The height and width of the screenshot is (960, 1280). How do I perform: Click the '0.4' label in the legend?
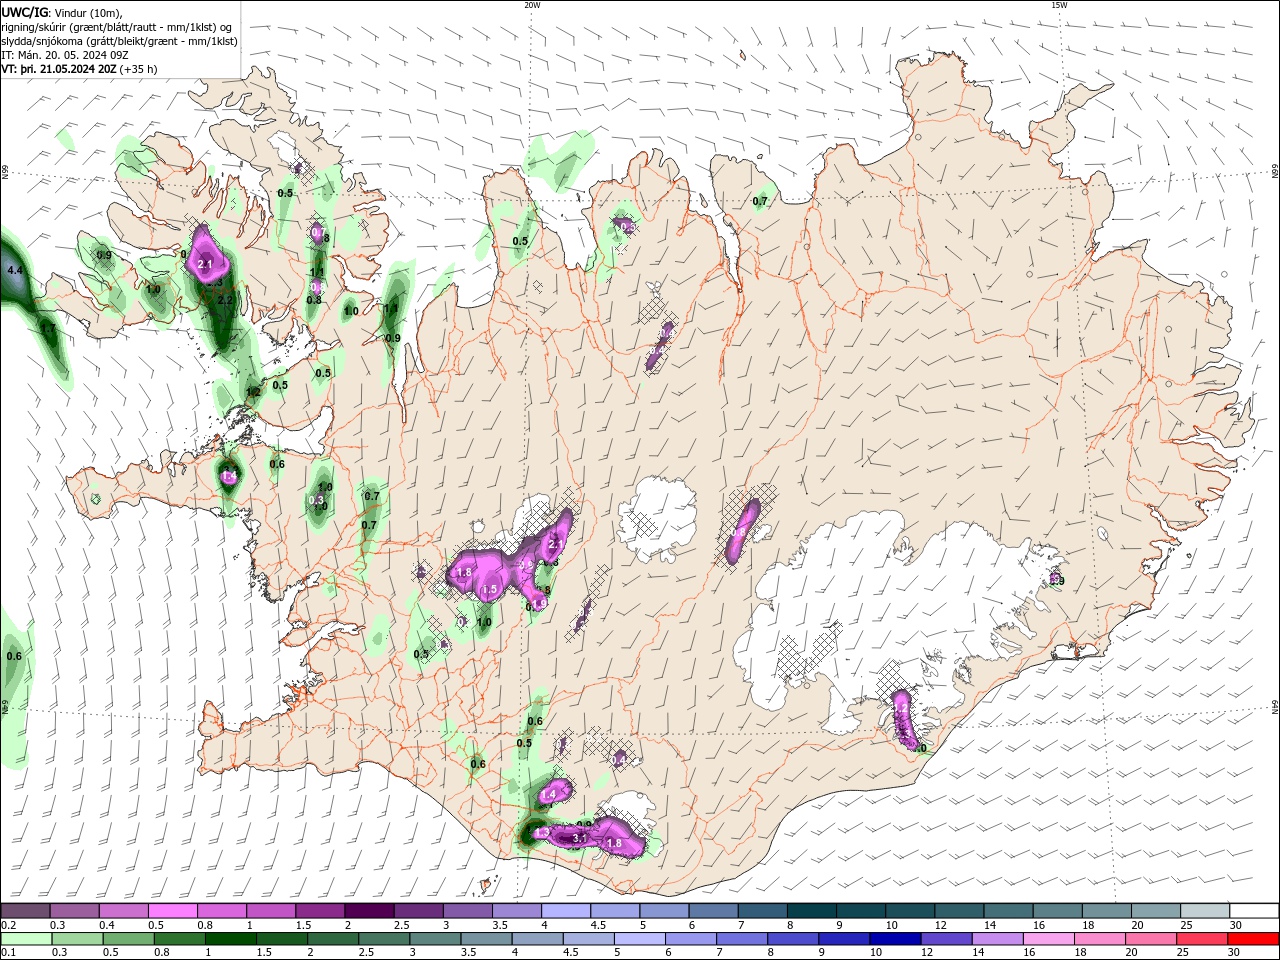(107, 926)
